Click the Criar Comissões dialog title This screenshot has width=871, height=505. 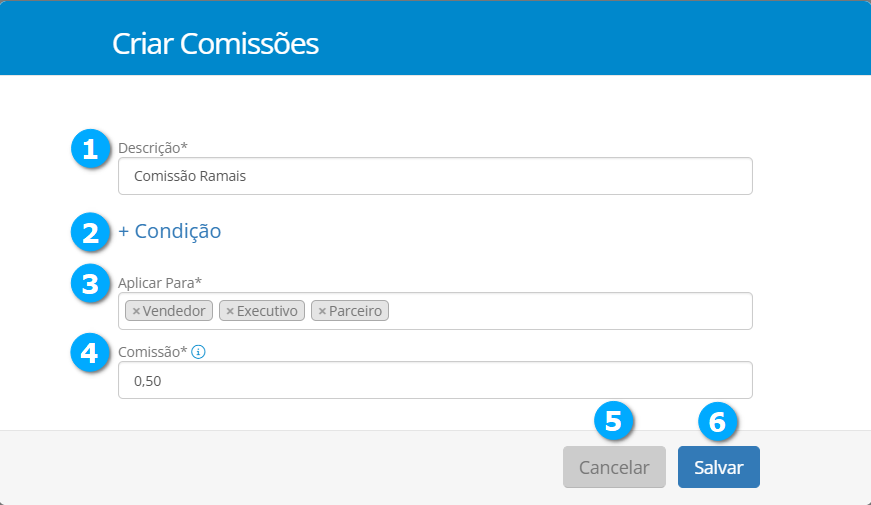[215, 44]
